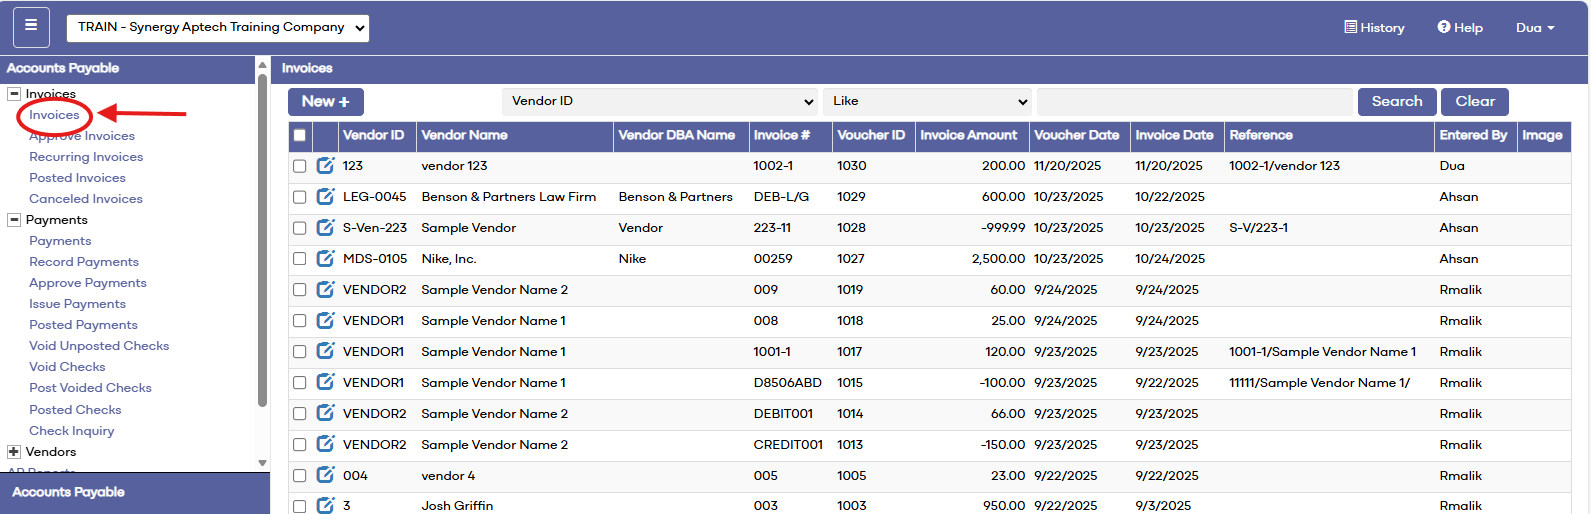Check the box for invoice 008 row

(300, 321)
